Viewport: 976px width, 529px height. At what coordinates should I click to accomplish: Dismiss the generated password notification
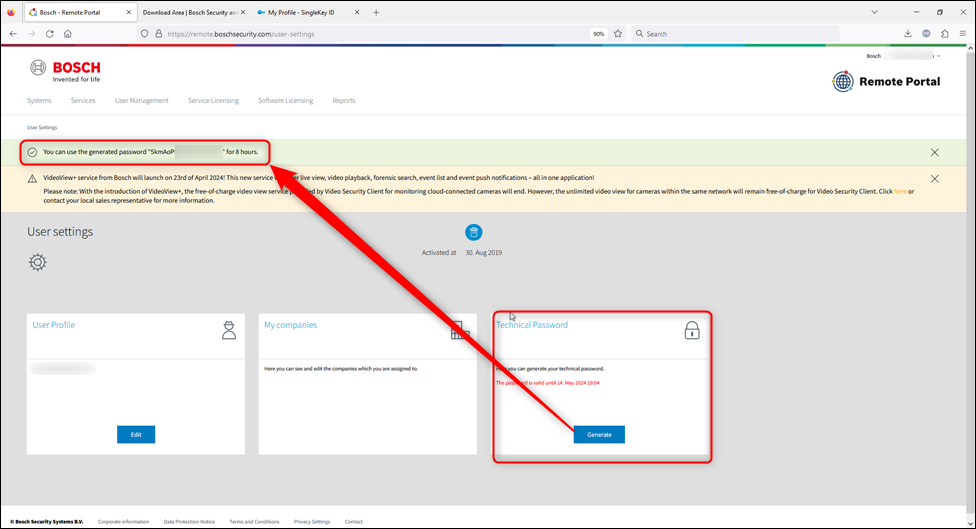(x=934, y=152)
